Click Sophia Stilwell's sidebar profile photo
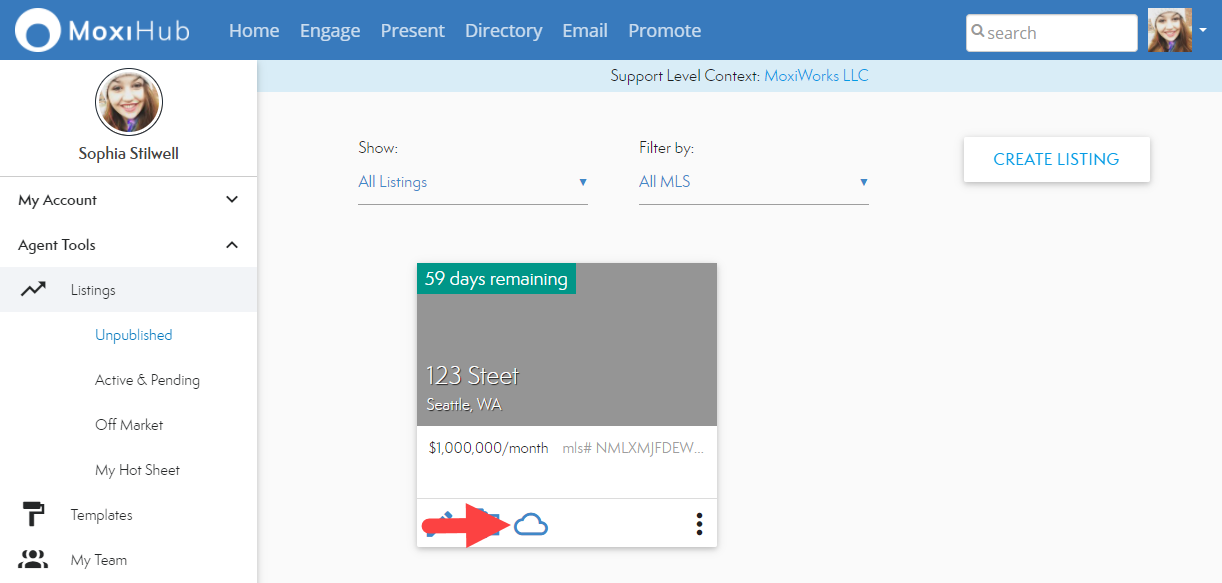This screenshot has width=1222, height=583. 129,102
